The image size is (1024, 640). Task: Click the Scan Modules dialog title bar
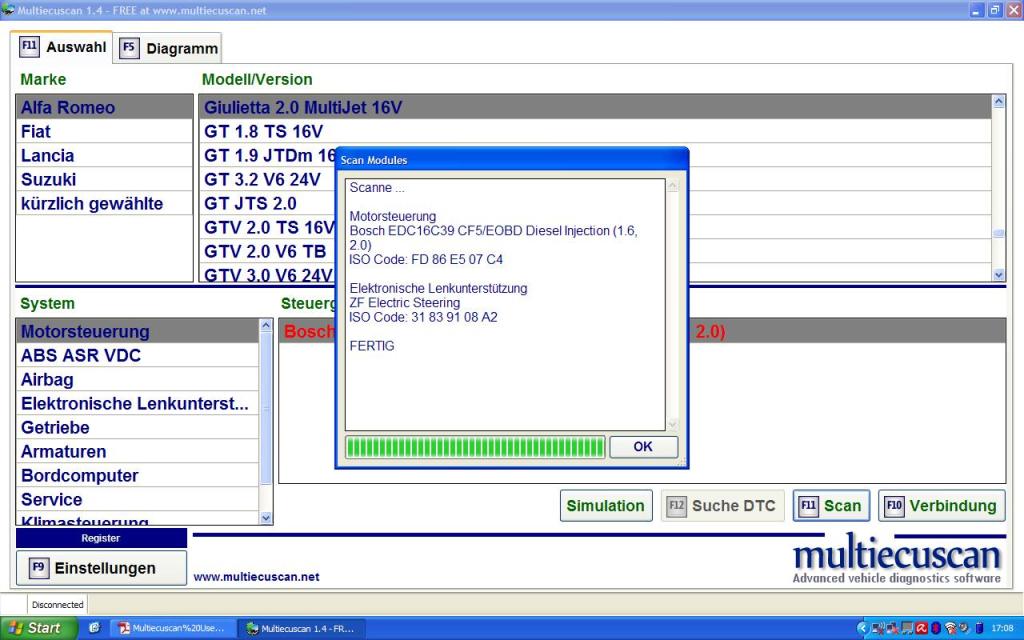511,160
